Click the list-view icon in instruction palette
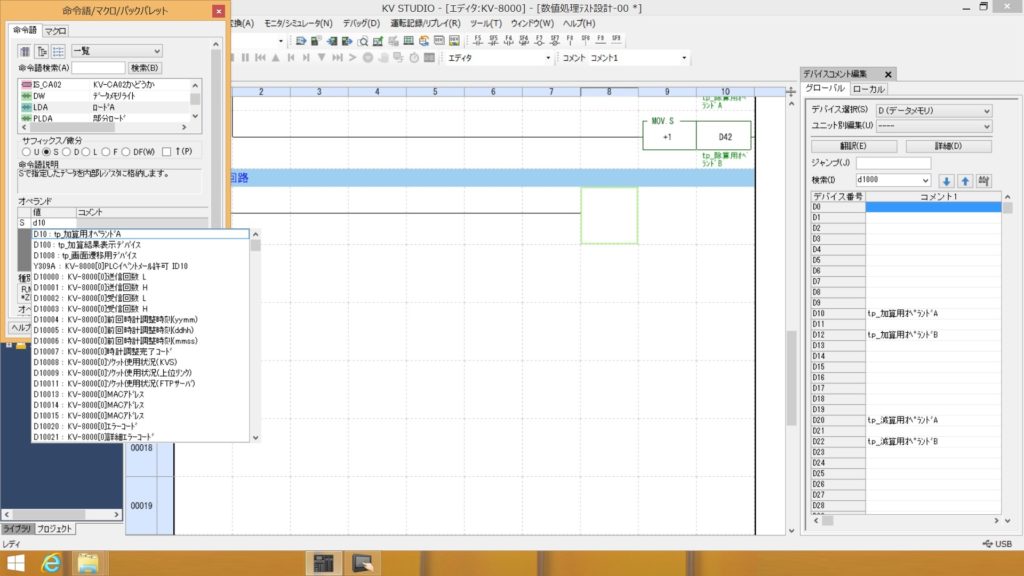Image resolution: width=1024 pixels, height=576 pixels. [58, 51]
